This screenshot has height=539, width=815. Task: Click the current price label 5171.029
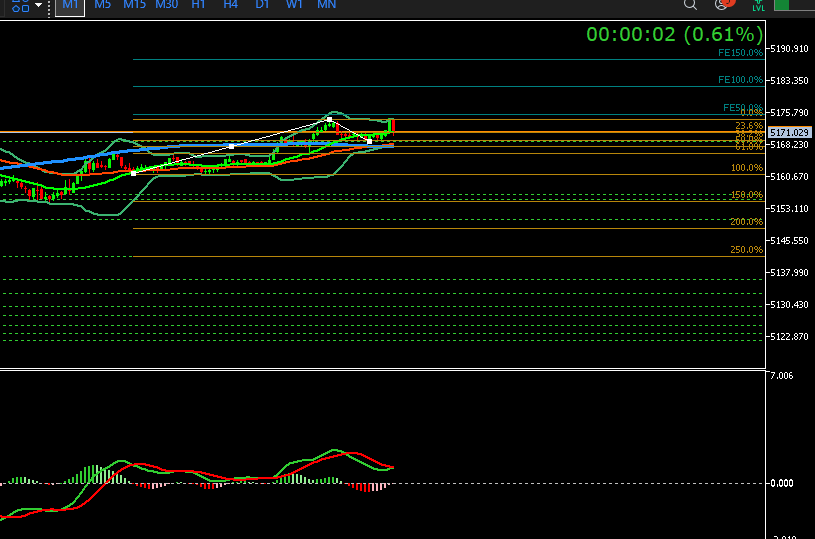[789, 132]
